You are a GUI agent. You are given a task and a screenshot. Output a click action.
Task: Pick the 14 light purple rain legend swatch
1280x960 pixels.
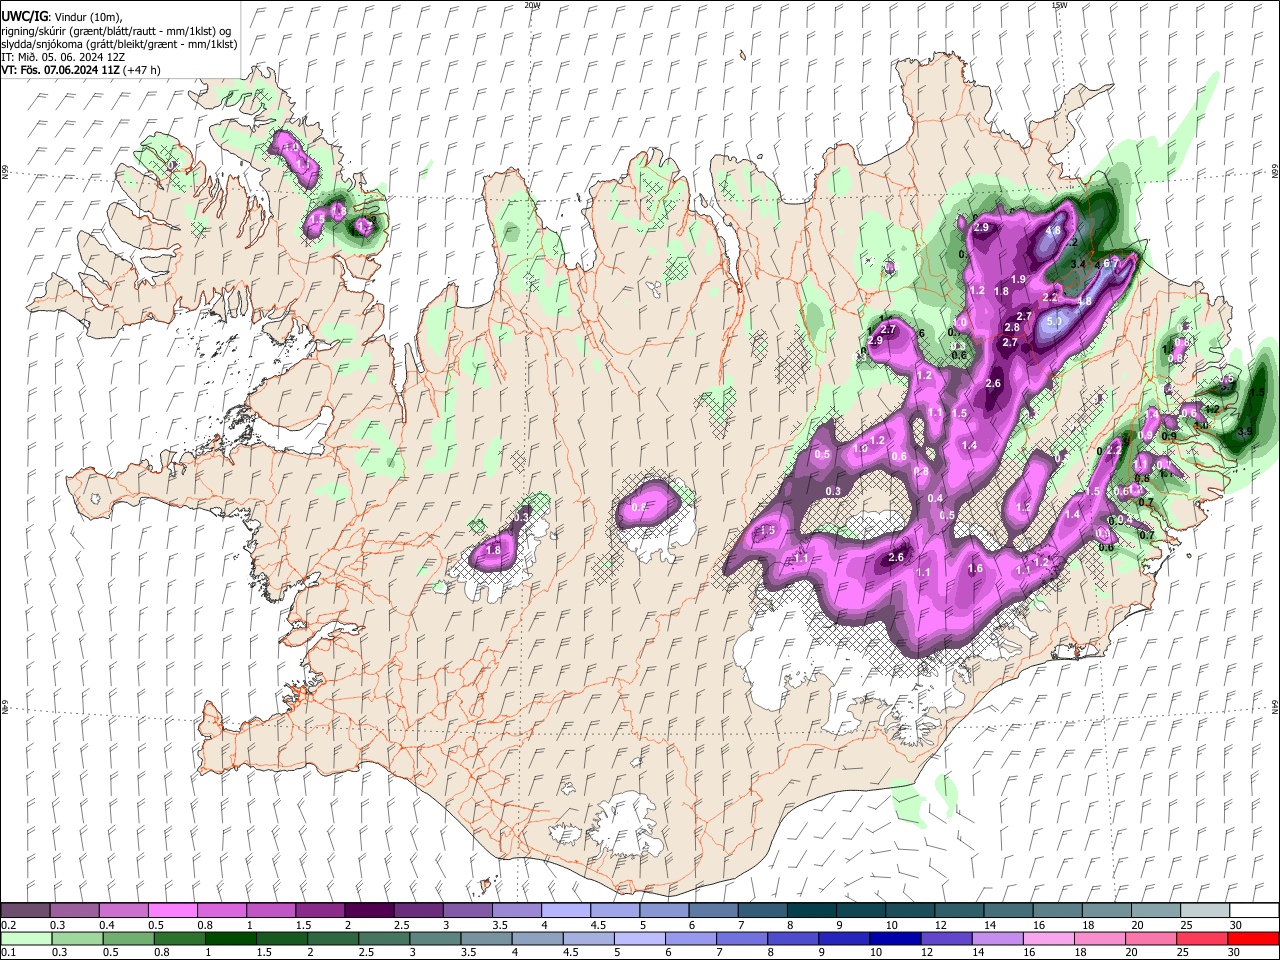pos(998,938)
